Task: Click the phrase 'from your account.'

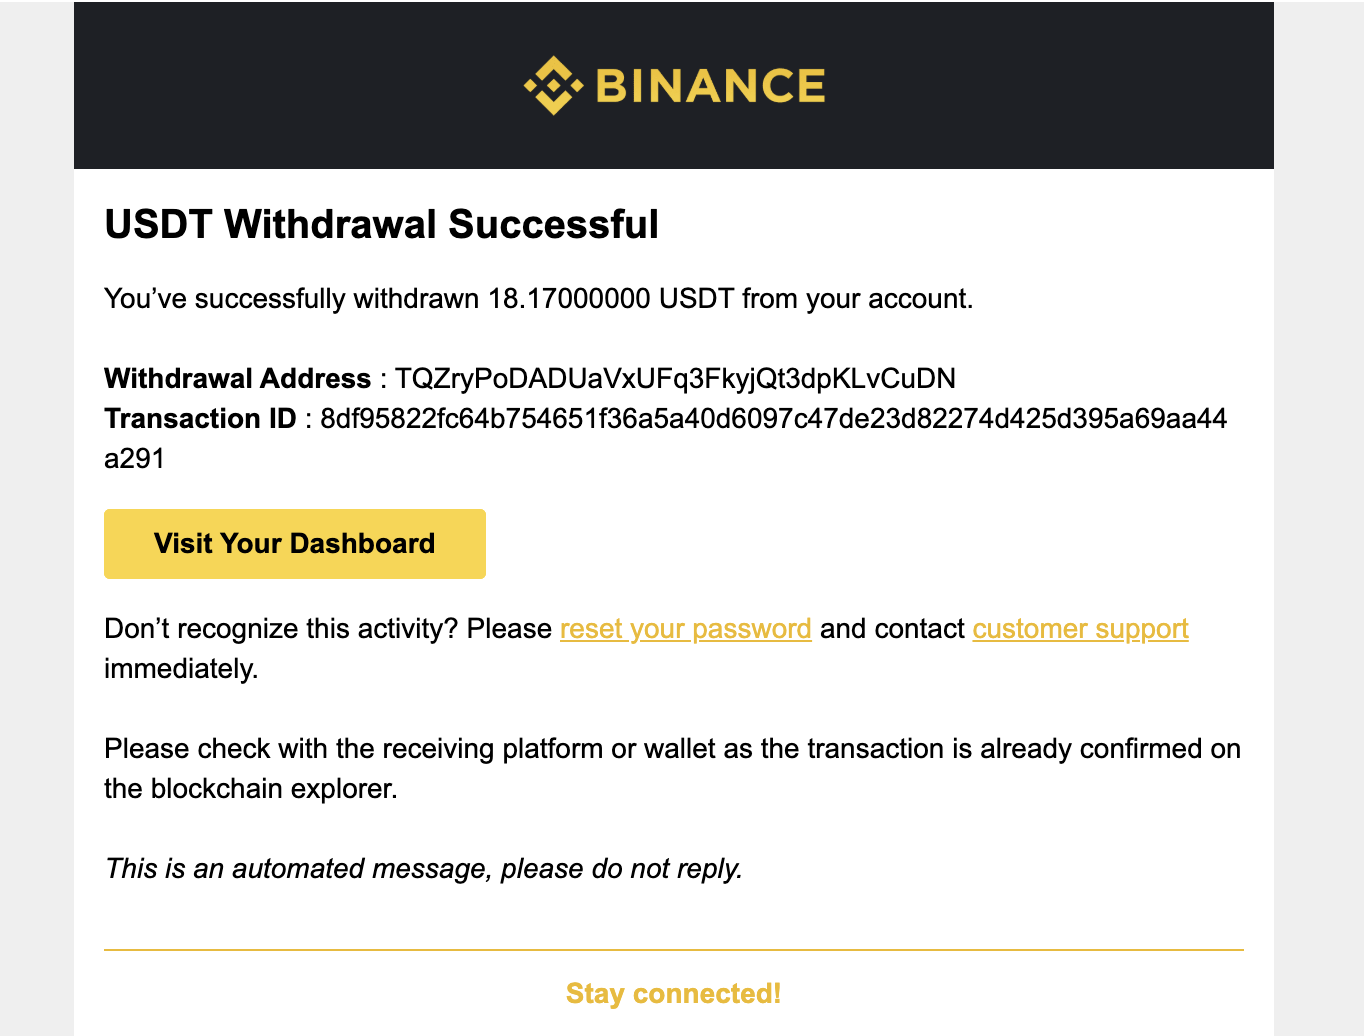Action: click(857, 299)
